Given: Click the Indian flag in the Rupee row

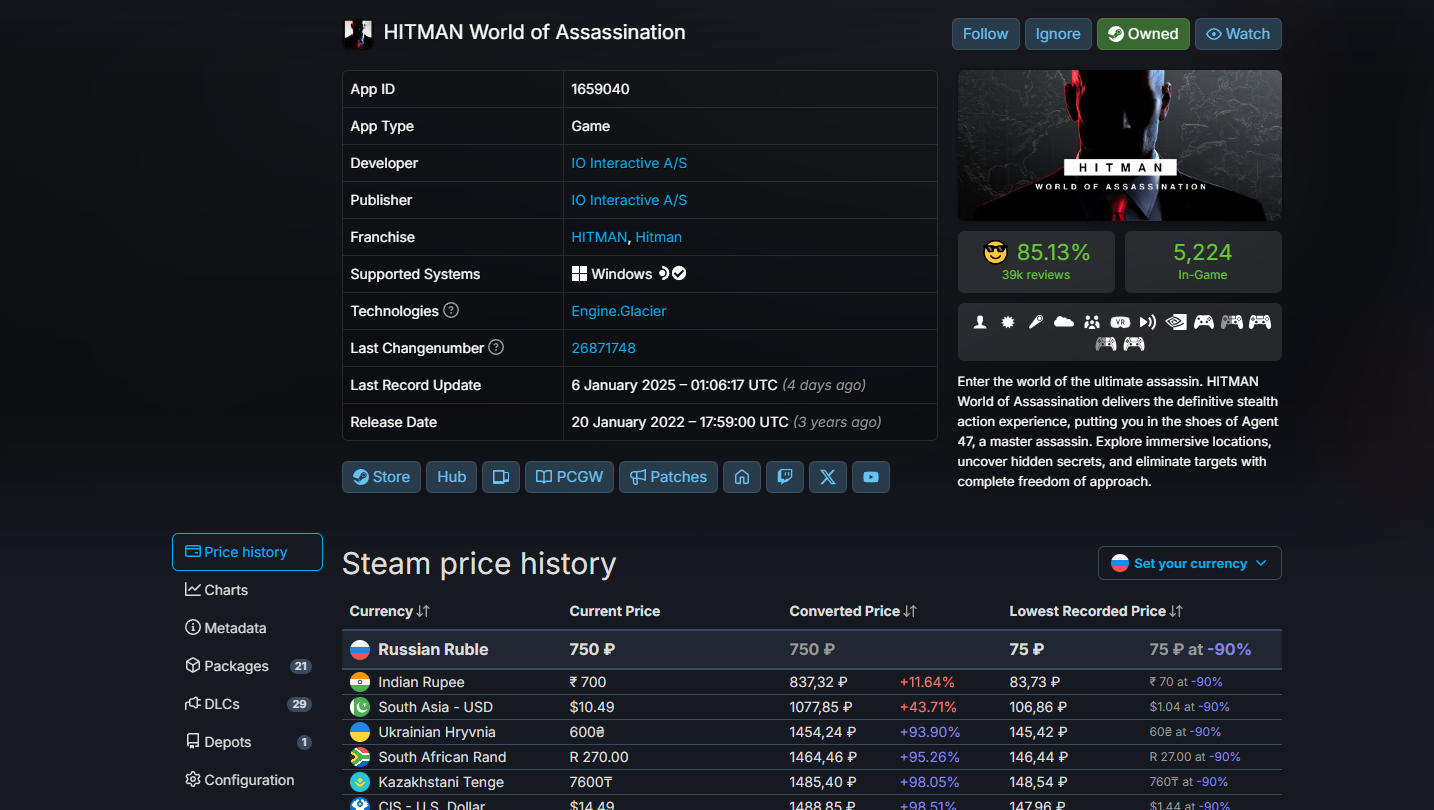Looking at the screenshot, I should pos(360,682).
